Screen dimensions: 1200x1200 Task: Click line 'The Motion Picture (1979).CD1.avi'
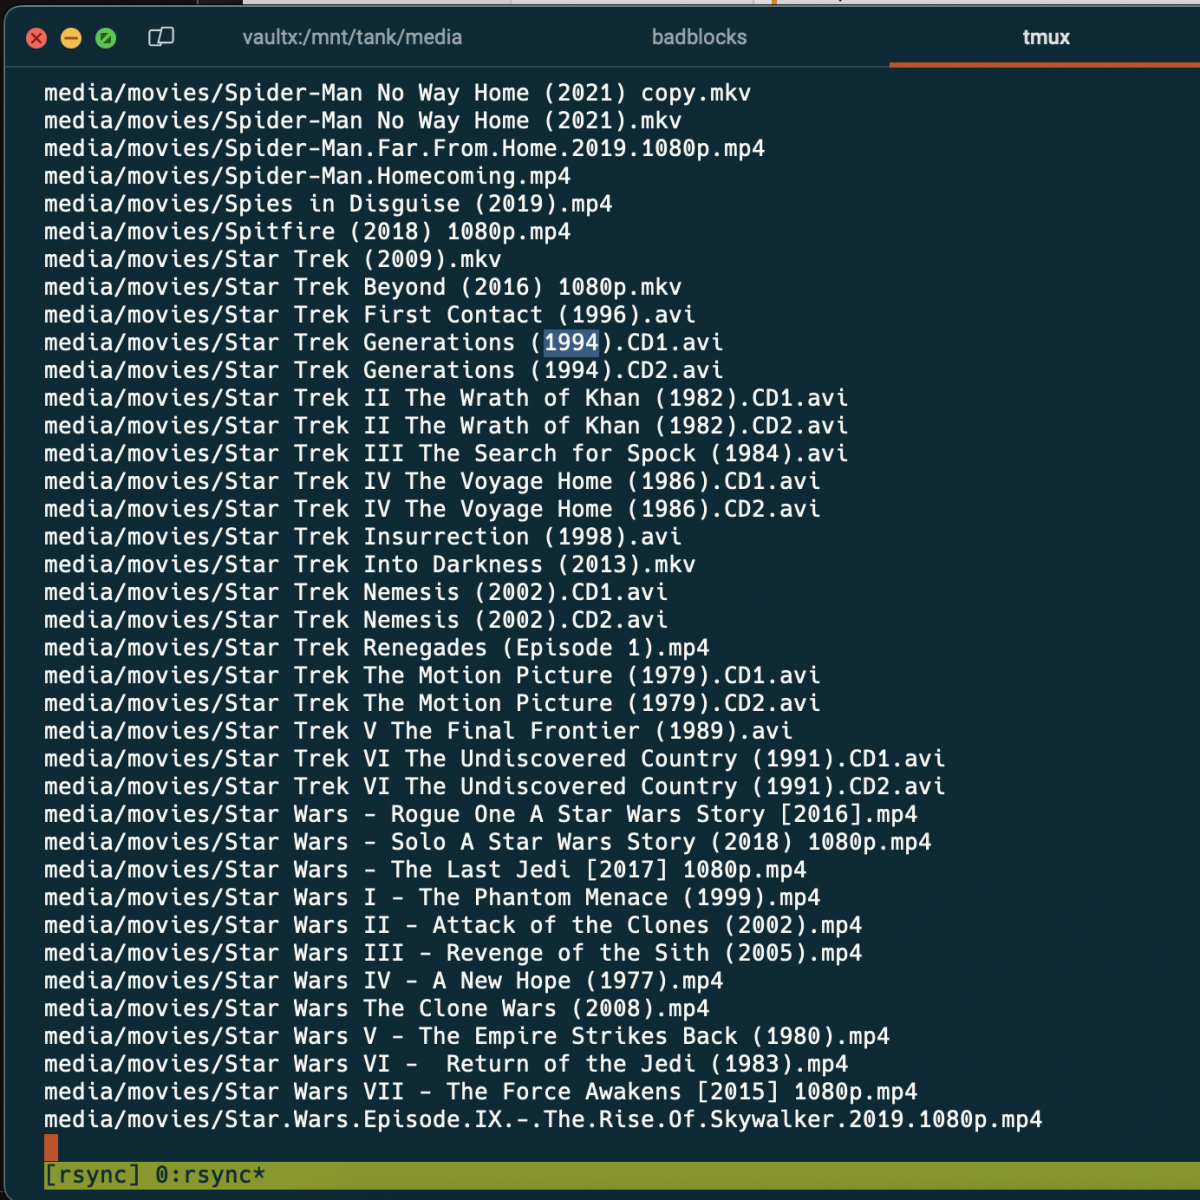tap(432, 676)
